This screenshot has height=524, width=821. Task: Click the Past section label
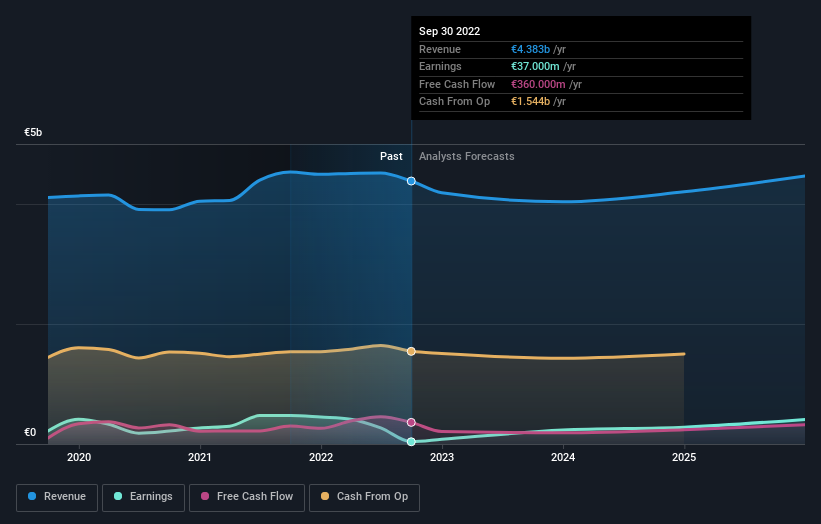click(x=391, y=156)
